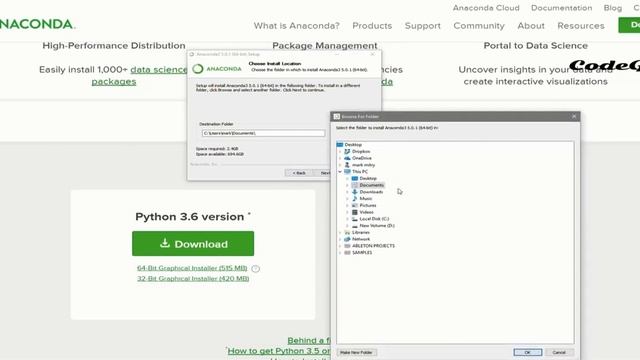This screenshot has width=640, height=360.
Task: Click the green Download button
Action: point(193,244)
